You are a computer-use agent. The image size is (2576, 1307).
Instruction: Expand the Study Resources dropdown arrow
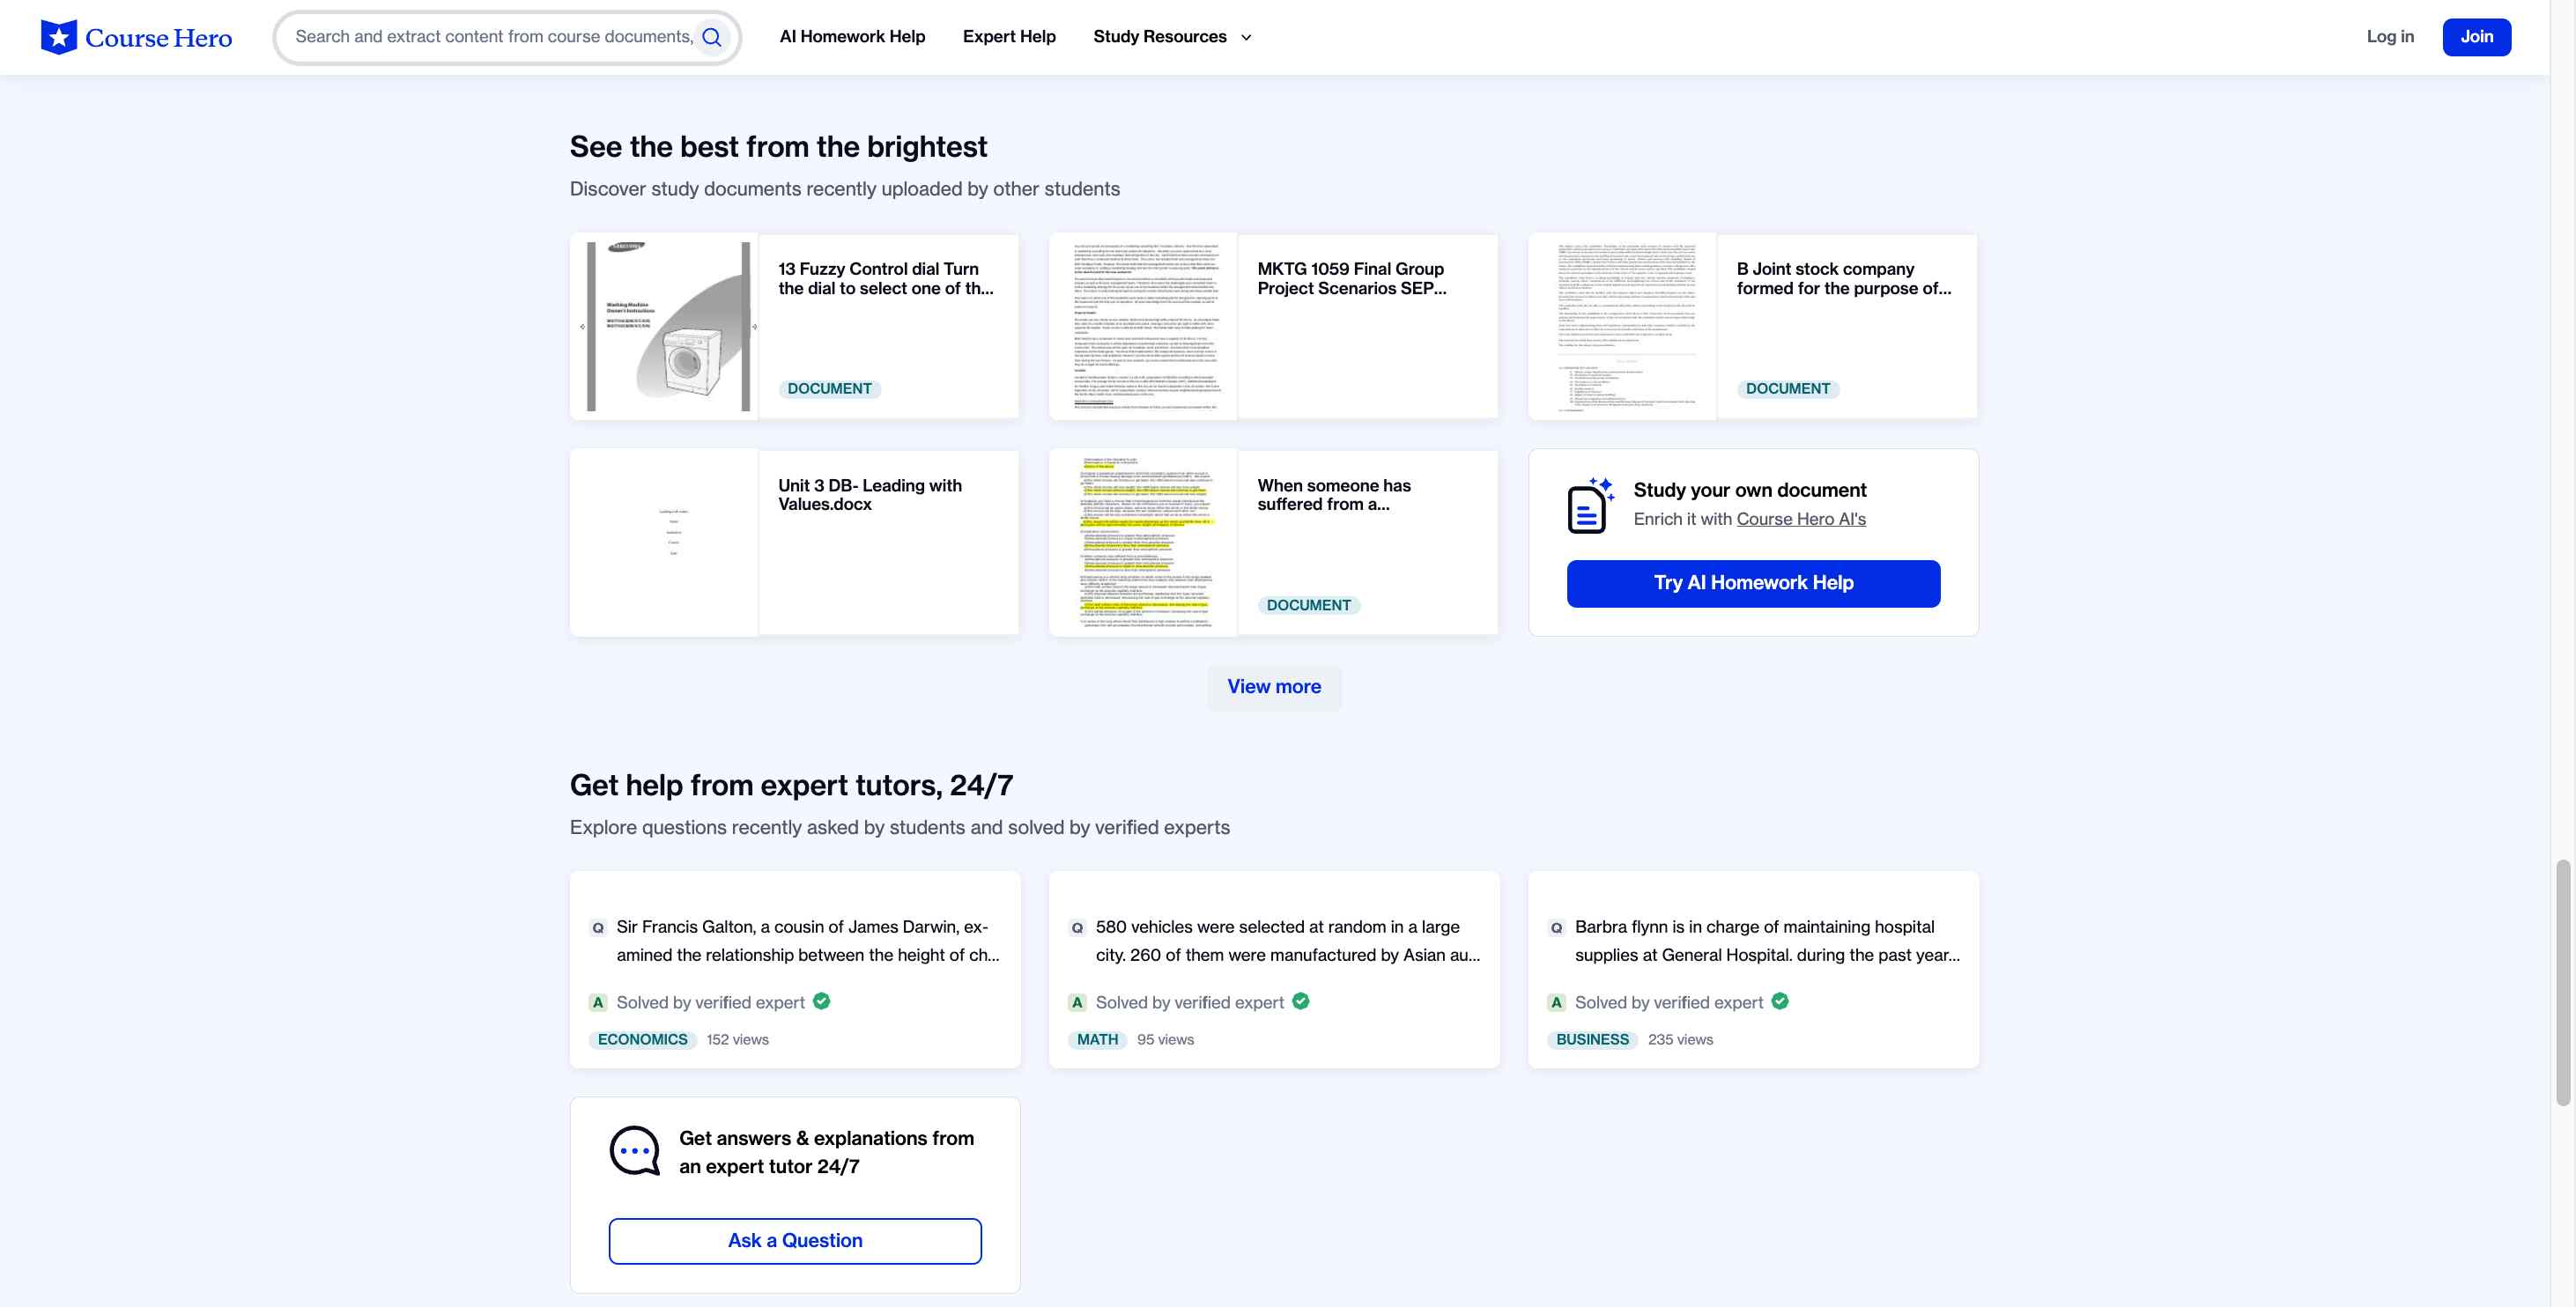click(1246, 37)
